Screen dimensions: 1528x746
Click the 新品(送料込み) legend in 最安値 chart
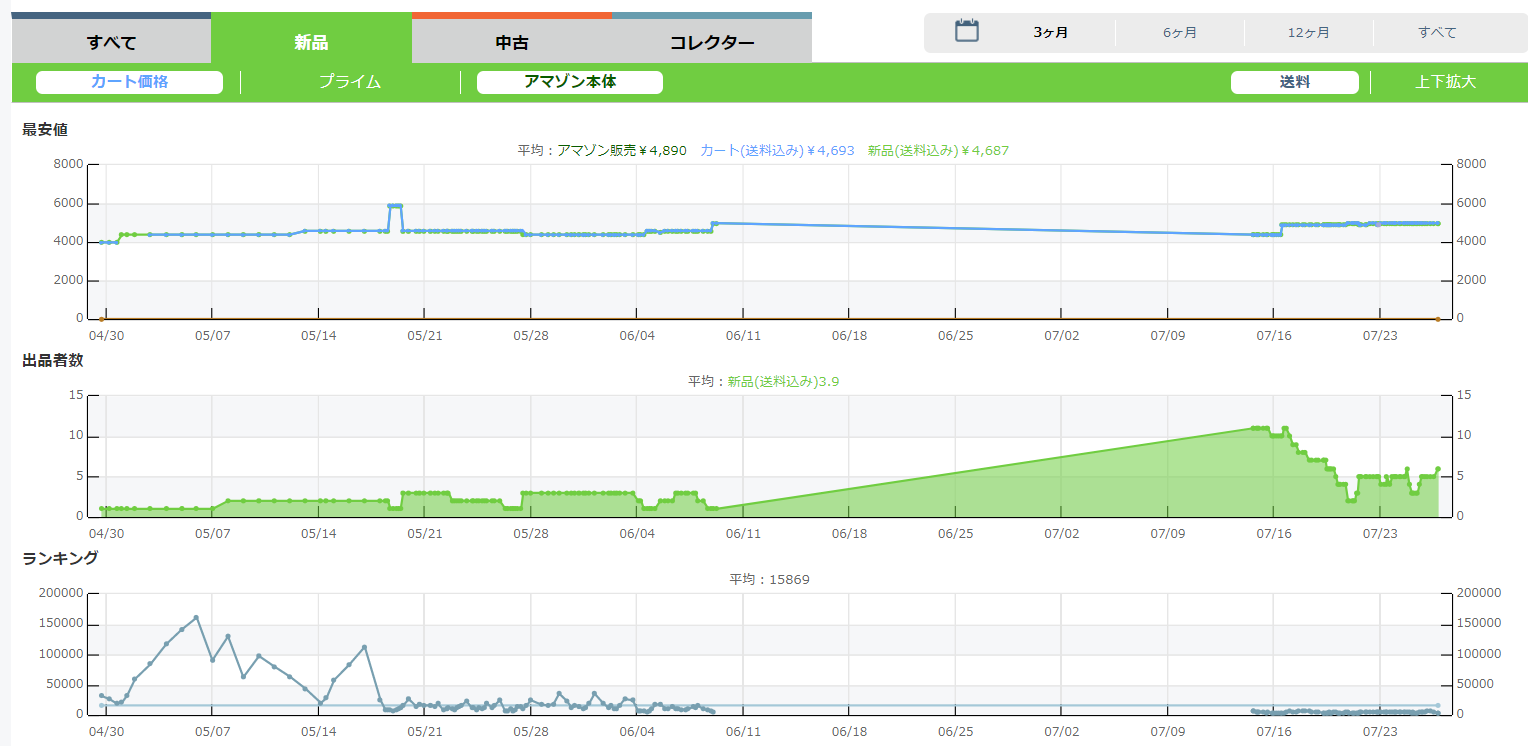coord(938,150)
